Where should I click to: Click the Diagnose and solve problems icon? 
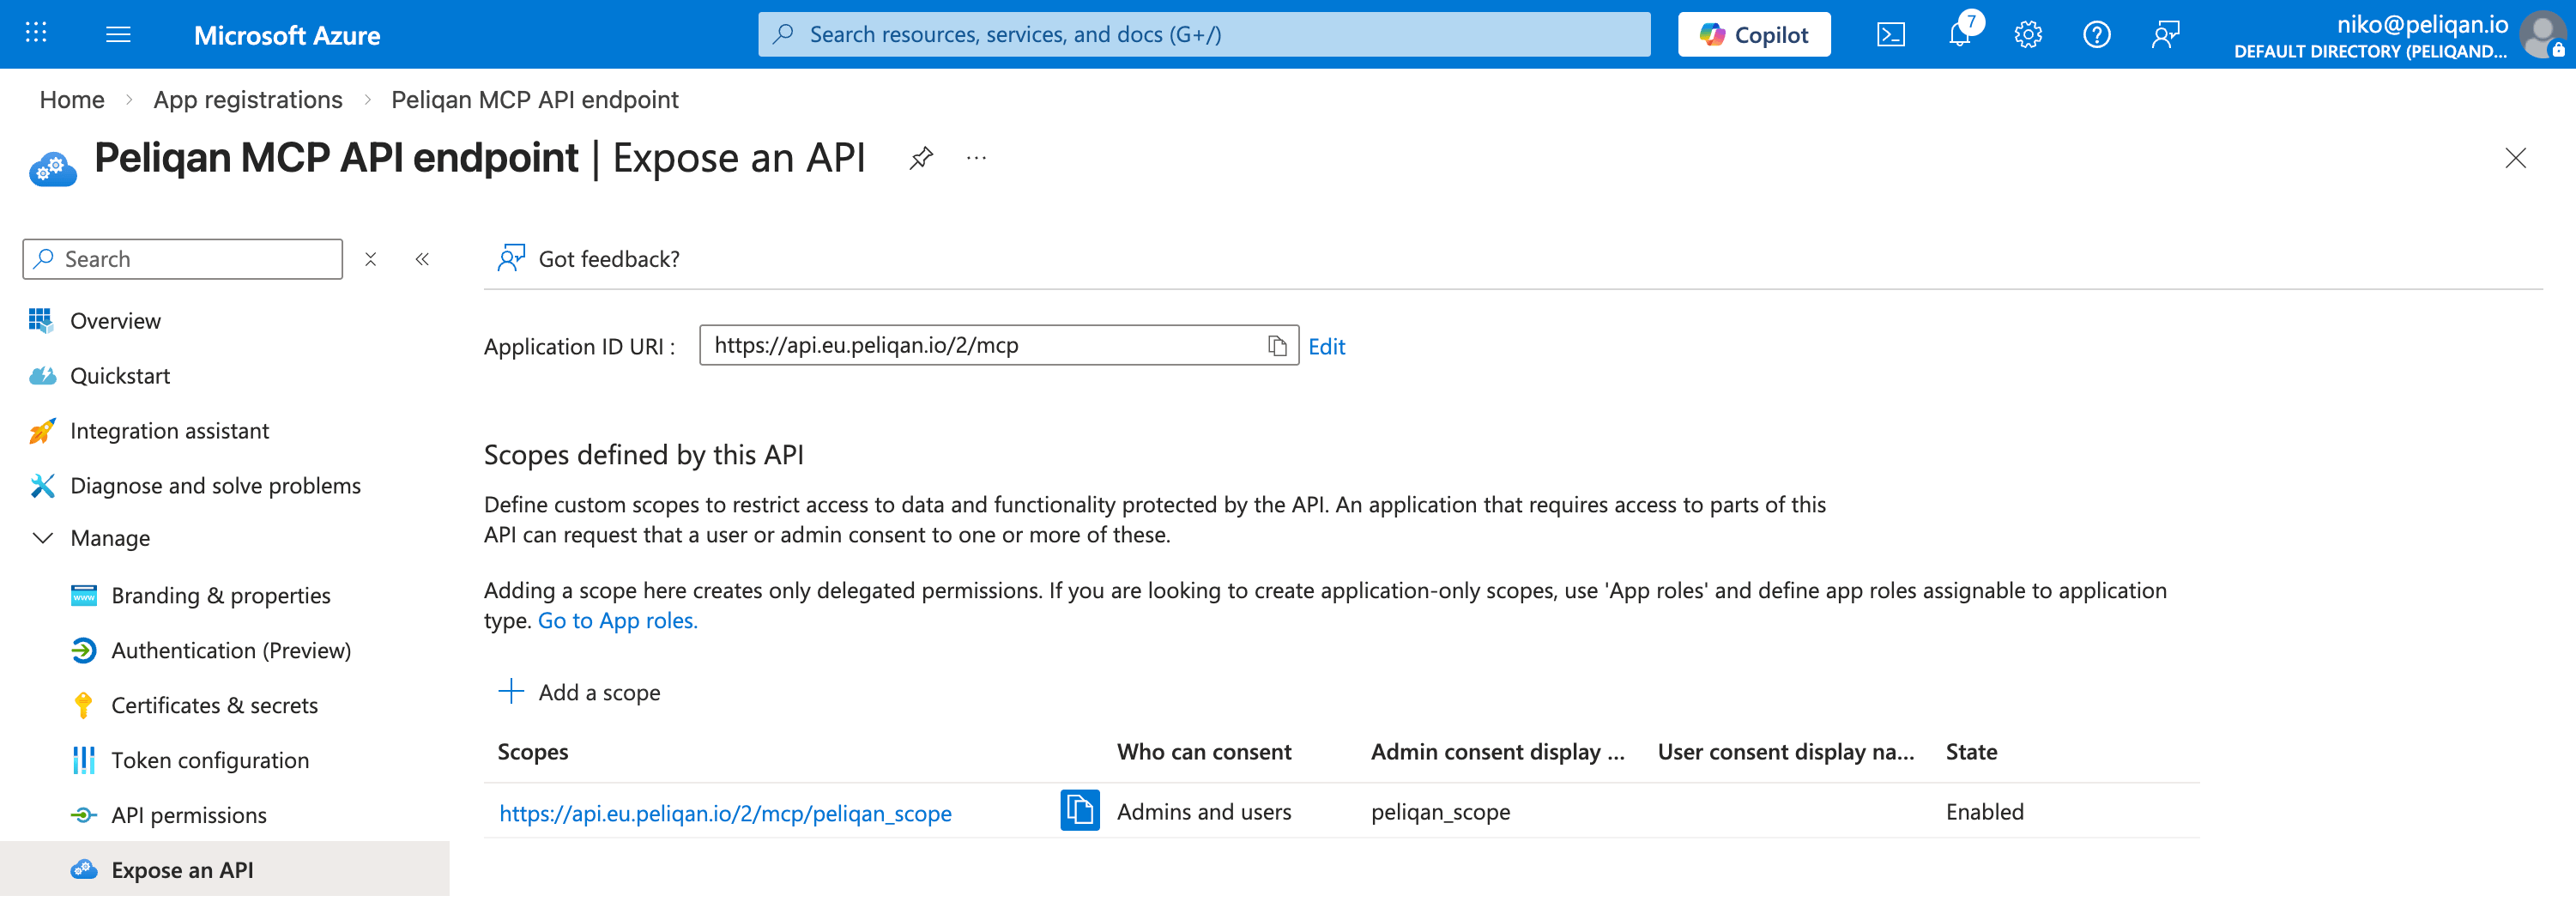(42, 485)
